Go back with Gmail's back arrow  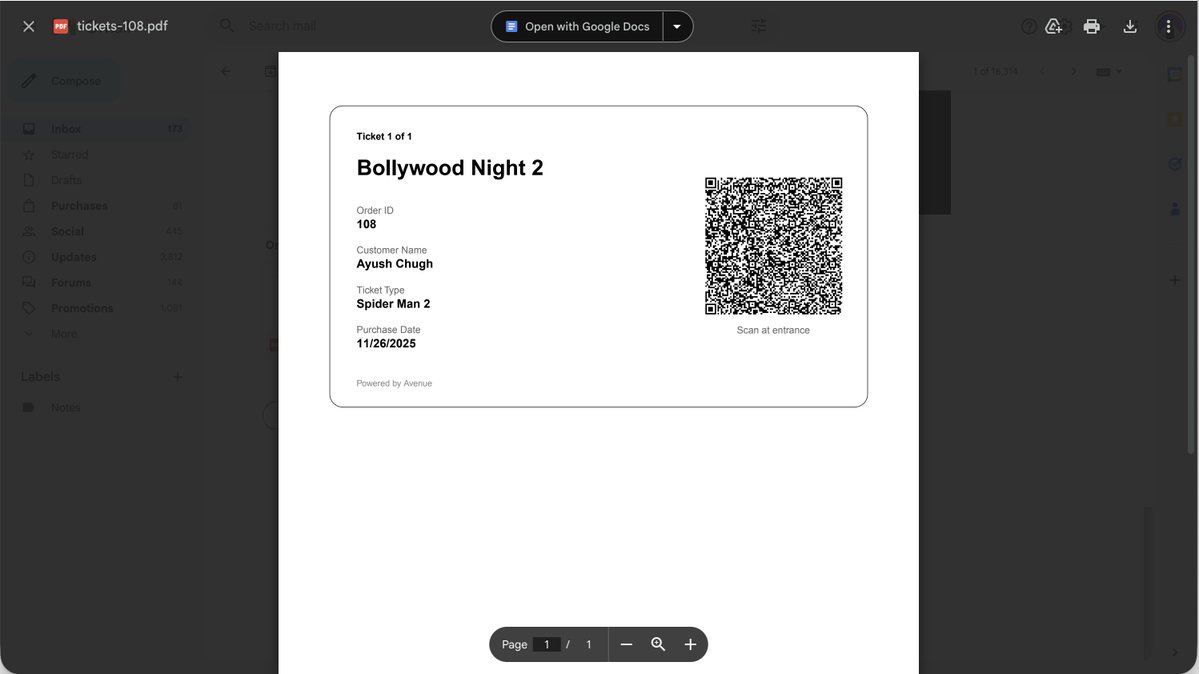click(226, 72)
